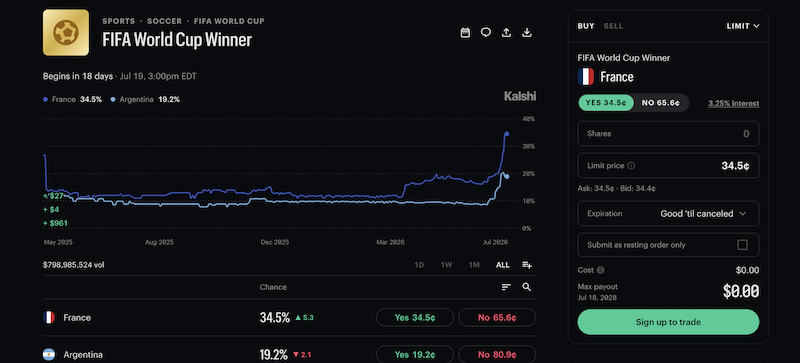Click the Sign up to trade button

[x=668, y=322]
